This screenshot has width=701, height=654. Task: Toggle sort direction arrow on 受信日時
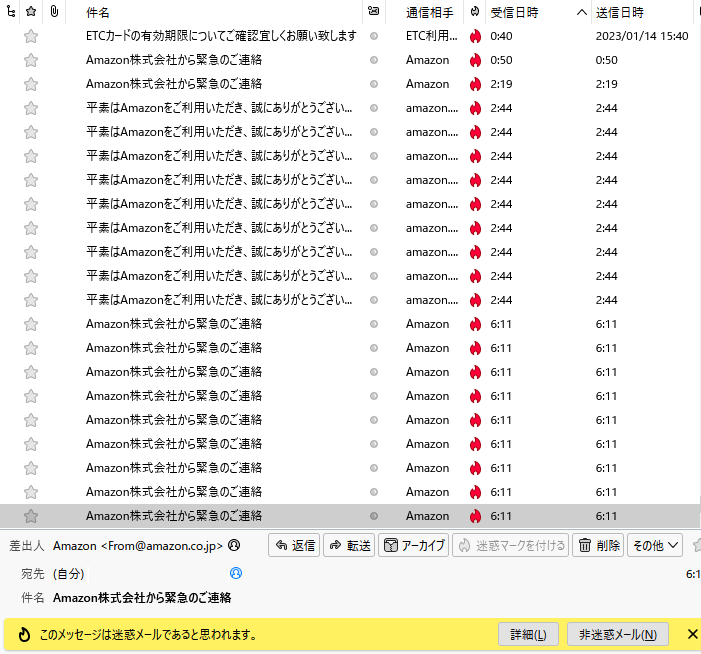[x=581, y=13]
